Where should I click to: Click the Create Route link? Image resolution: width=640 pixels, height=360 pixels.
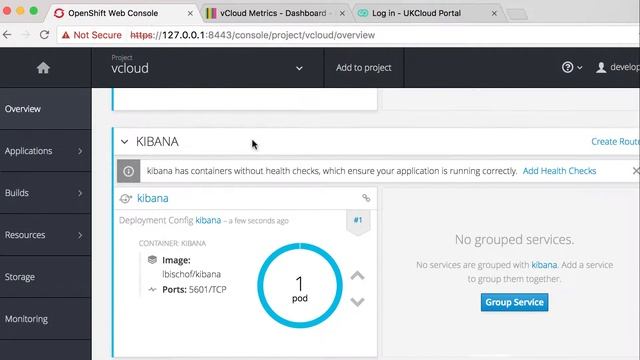coord(615,142)
